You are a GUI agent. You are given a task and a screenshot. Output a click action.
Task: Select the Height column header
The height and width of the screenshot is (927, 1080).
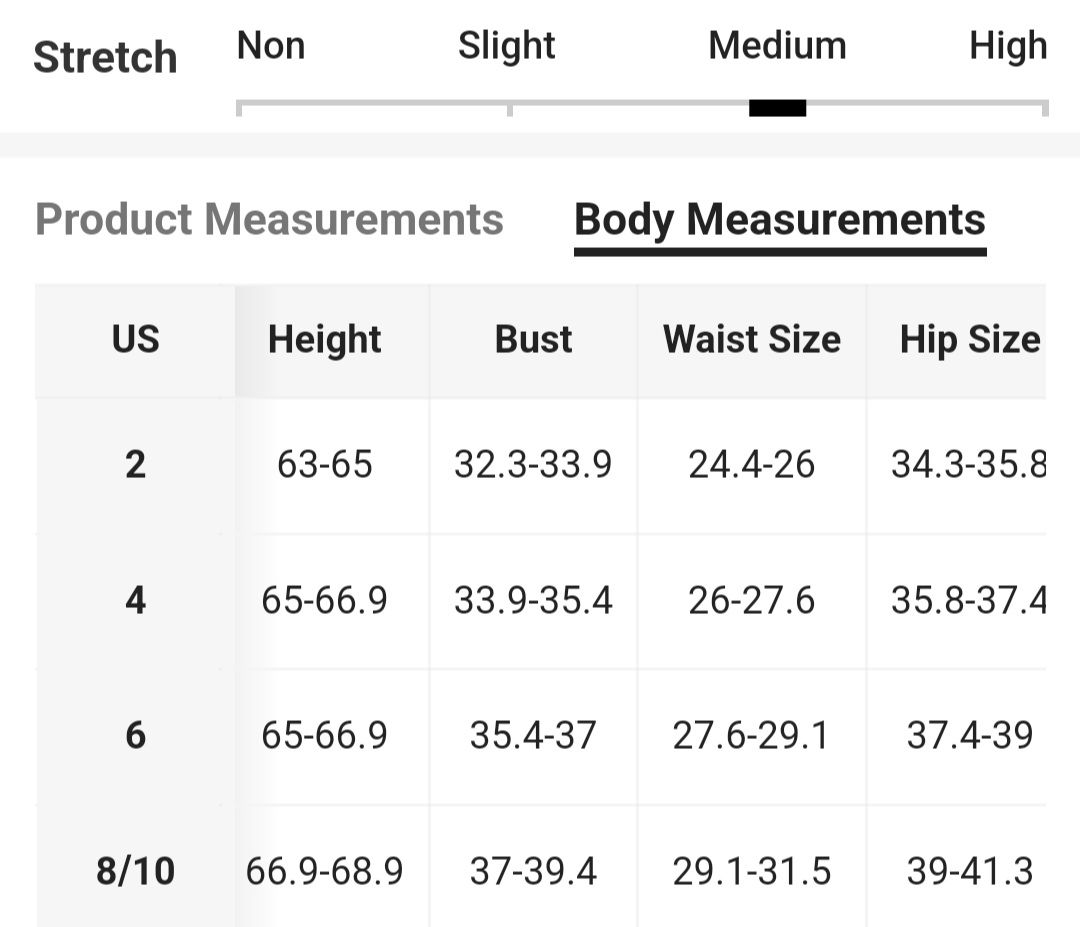click(x=324, y=340)
